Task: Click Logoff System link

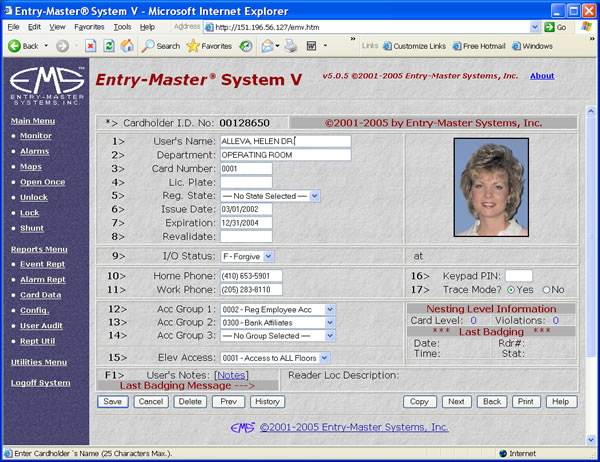Action: [x=41, y=383]
